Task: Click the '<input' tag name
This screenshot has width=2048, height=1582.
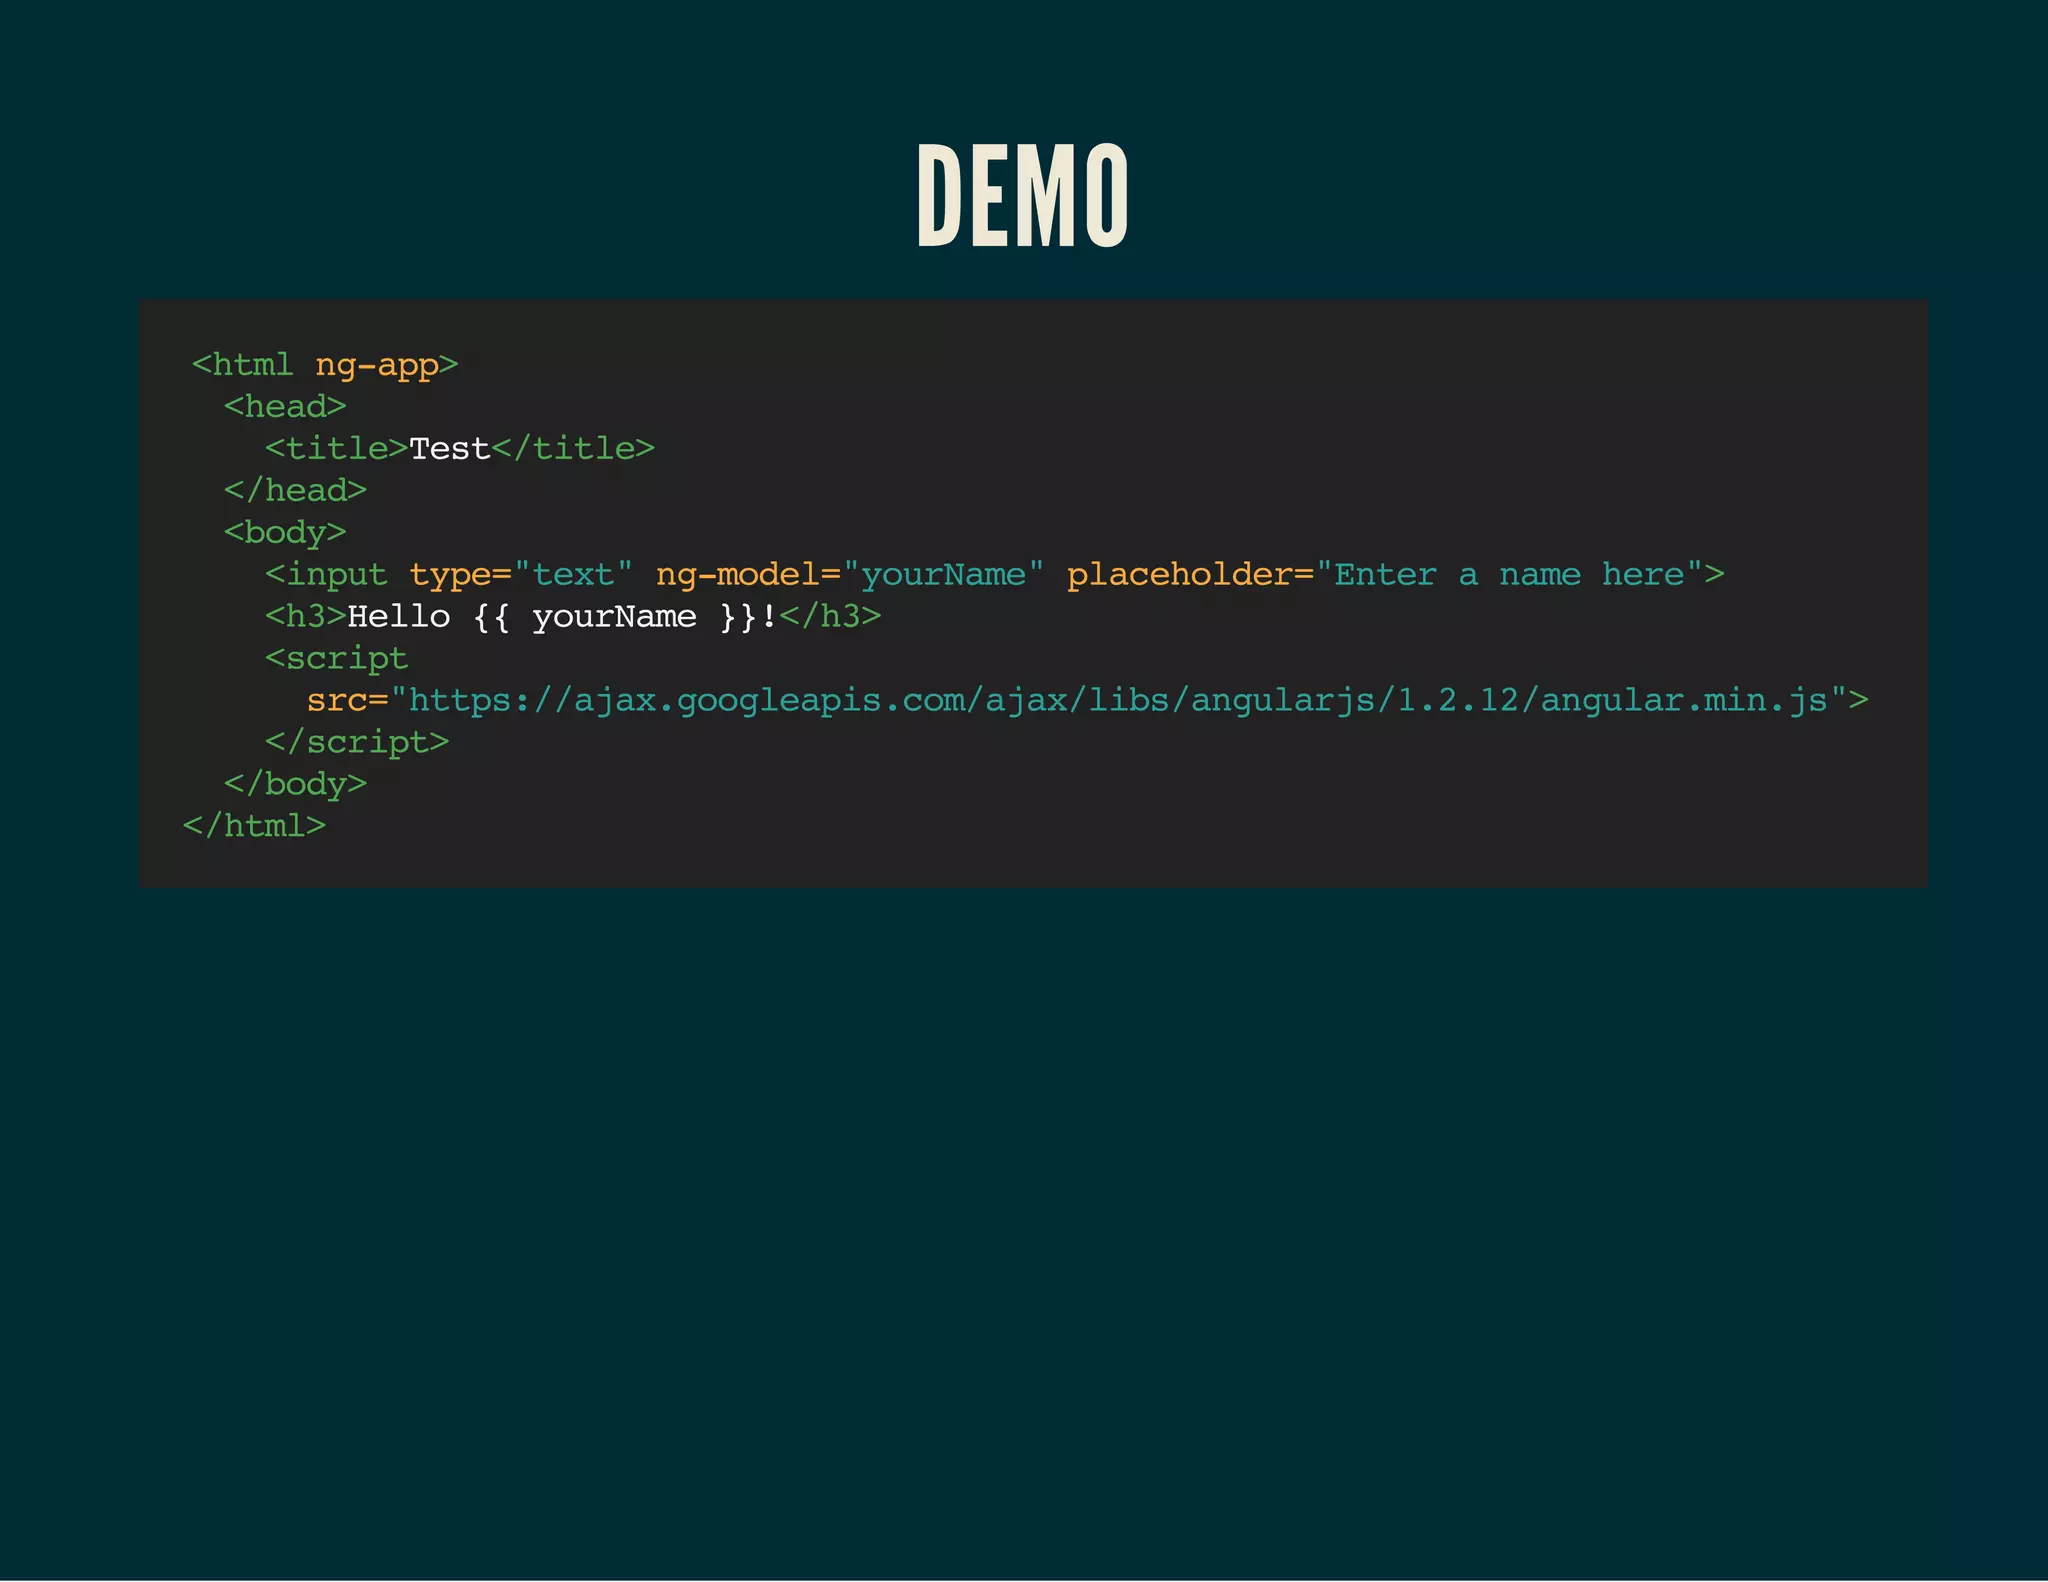Action: pos(326,575)
